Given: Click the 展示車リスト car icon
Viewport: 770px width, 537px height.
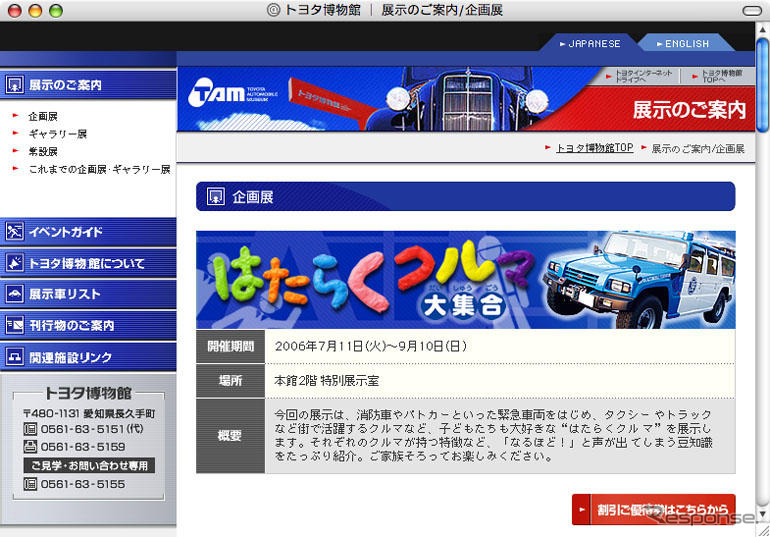Looking at the screenshot, I should [15, 294].
